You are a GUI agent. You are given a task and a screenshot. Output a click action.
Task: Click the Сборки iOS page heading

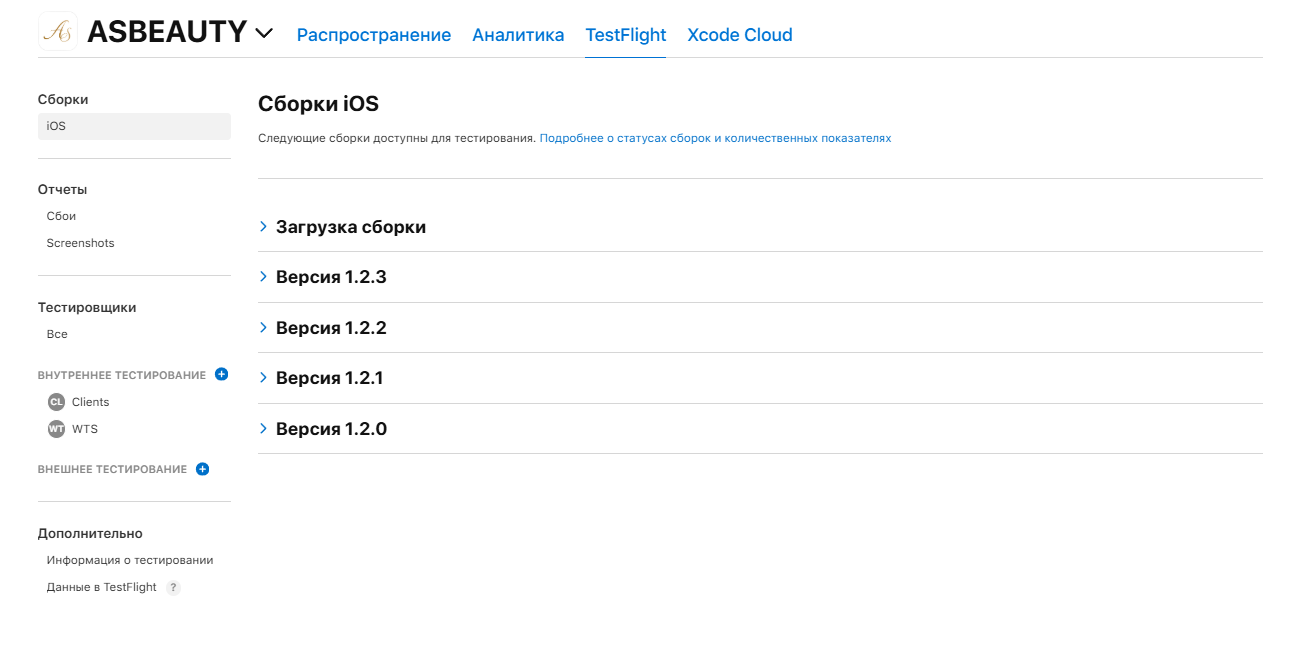(318, 104)
